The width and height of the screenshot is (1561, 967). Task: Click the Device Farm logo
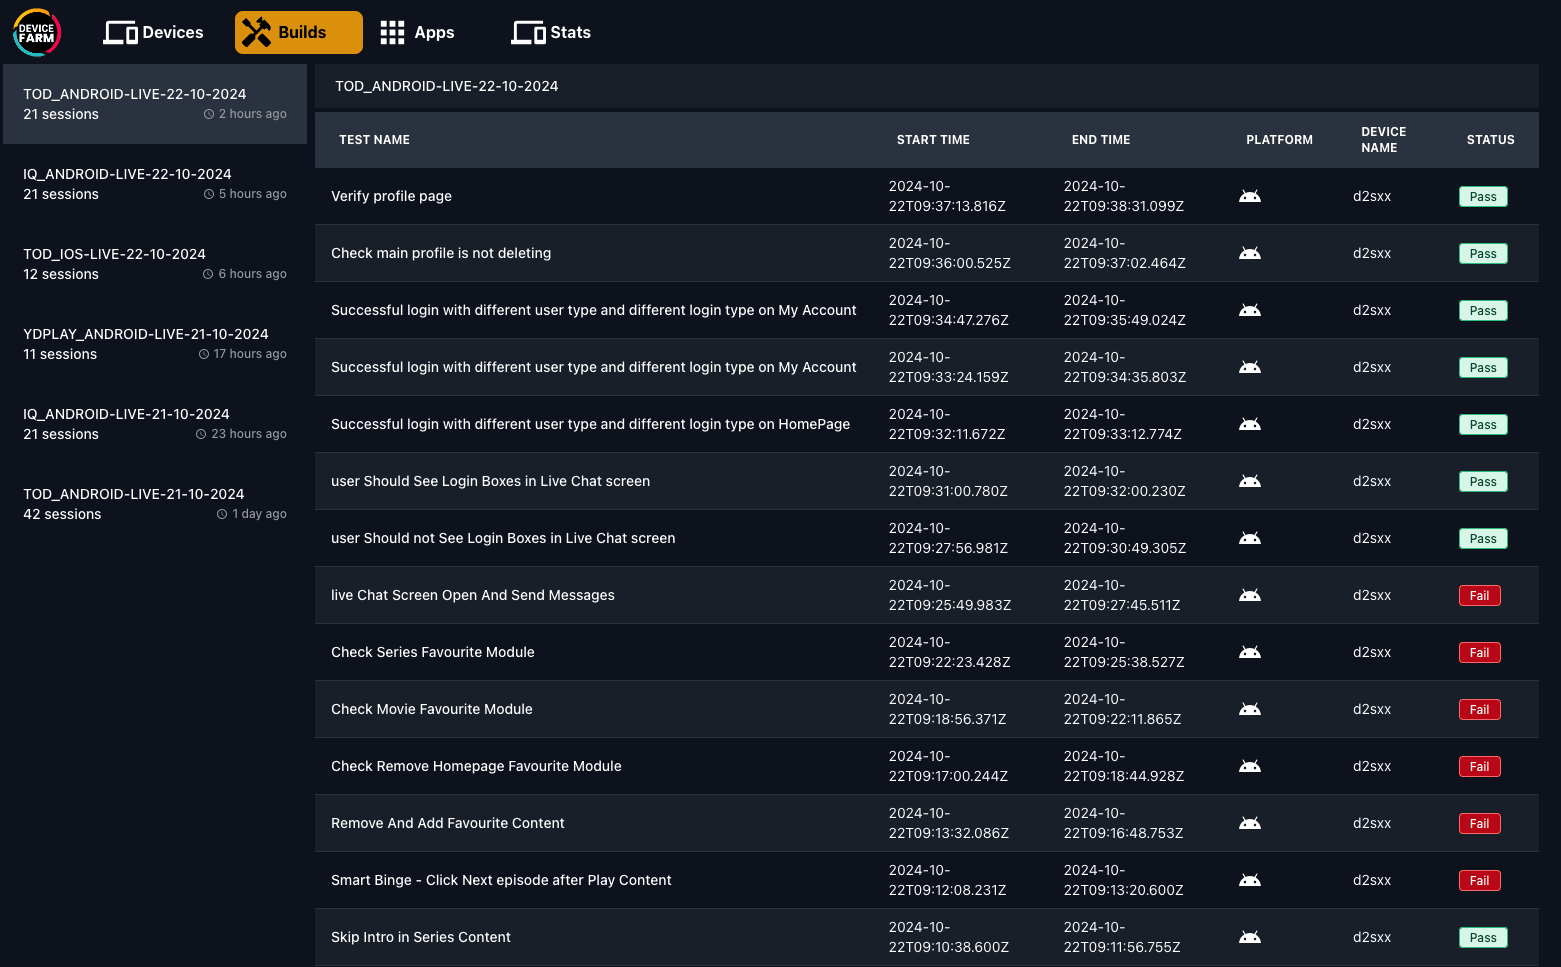pyautogui.click(x=37, y=32)
